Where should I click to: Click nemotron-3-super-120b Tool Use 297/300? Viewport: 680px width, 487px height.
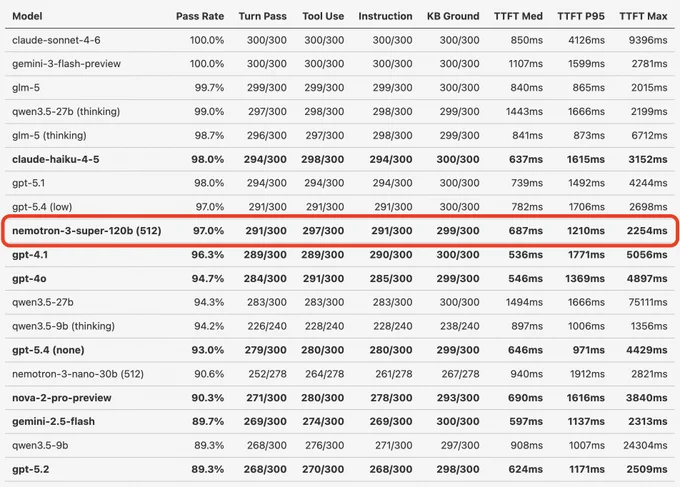(x=323, y=231)
